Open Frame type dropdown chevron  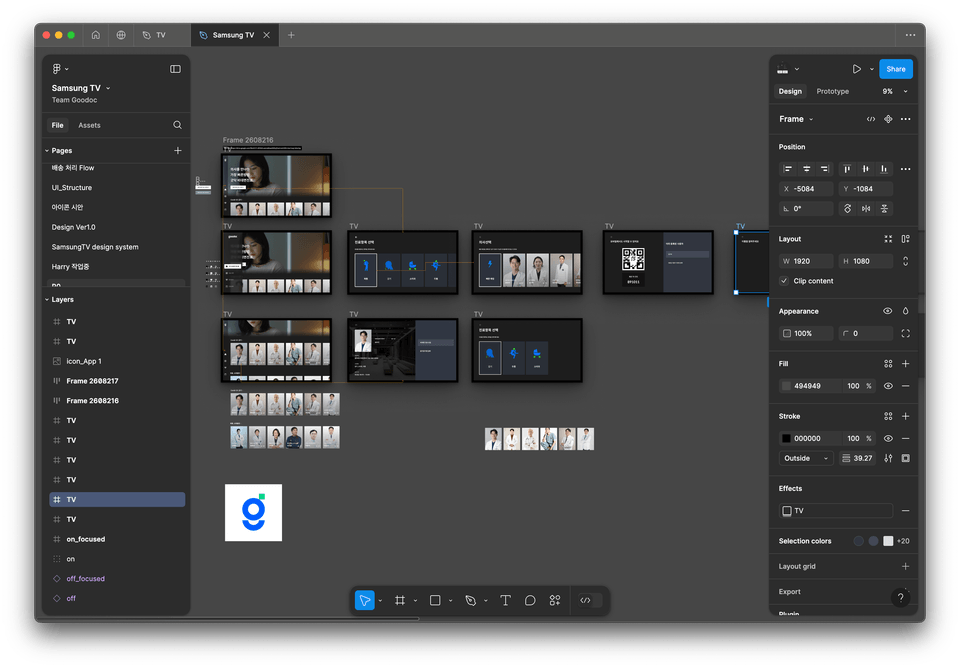[x=811, y=119]
